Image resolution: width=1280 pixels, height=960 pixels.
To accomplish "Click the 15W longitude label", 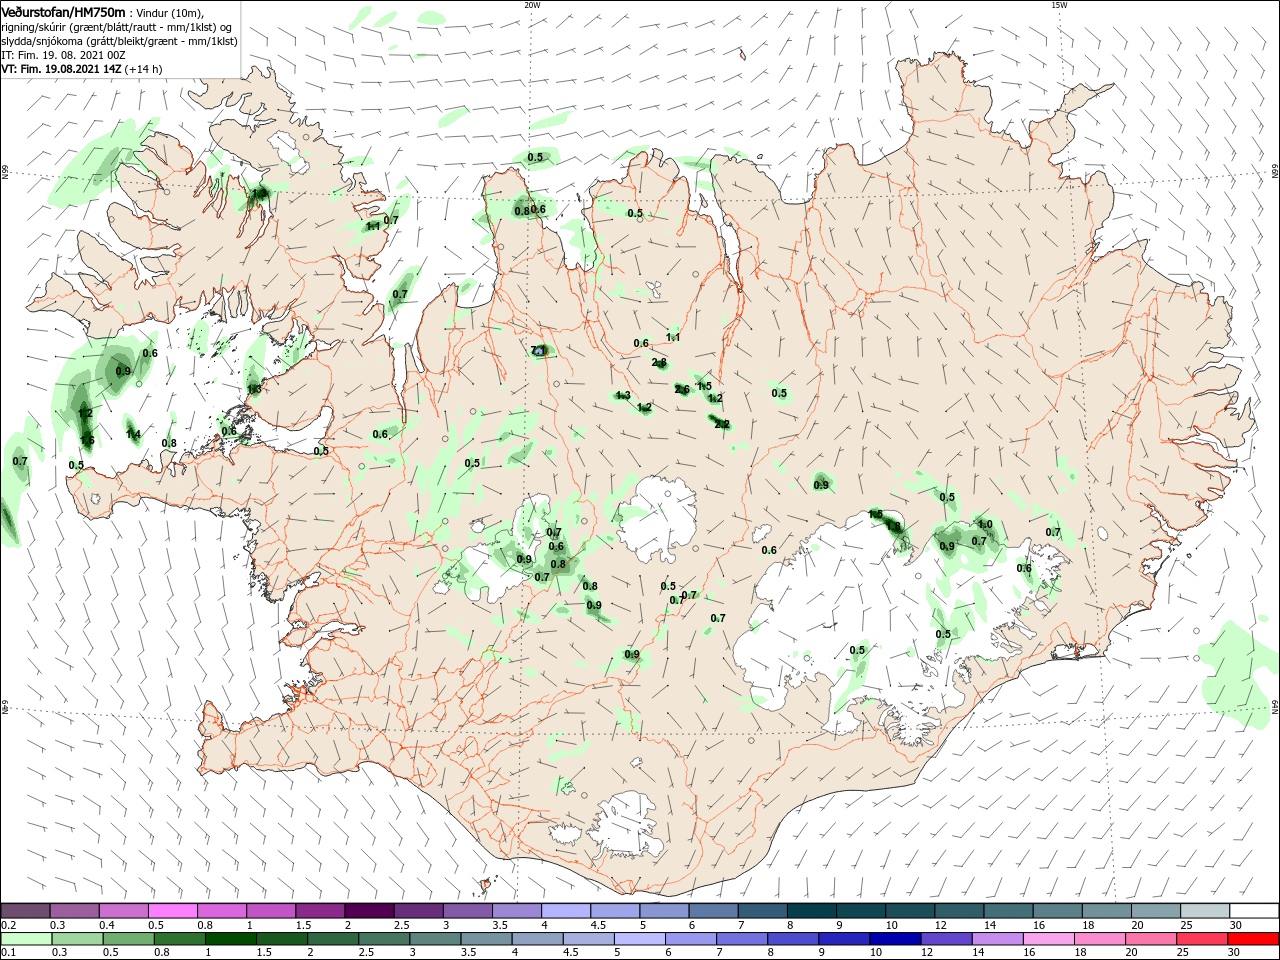I will (x=1058, y=5).
